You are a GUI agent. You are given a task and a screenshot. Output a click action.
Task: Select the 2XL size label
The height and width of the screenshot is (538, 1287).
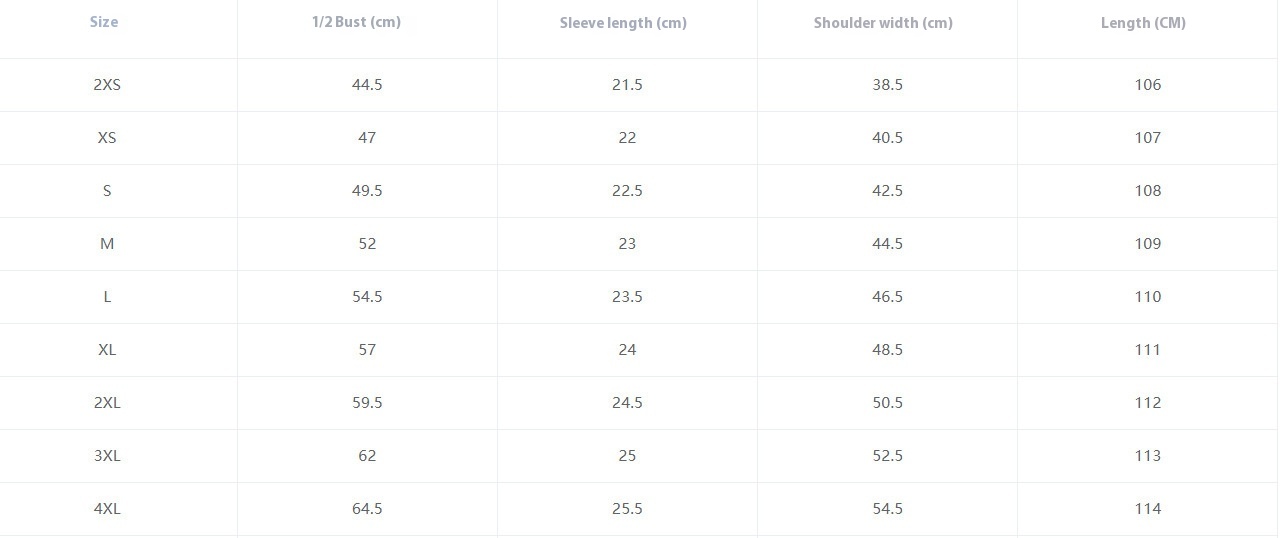click(x=107, y=403)
